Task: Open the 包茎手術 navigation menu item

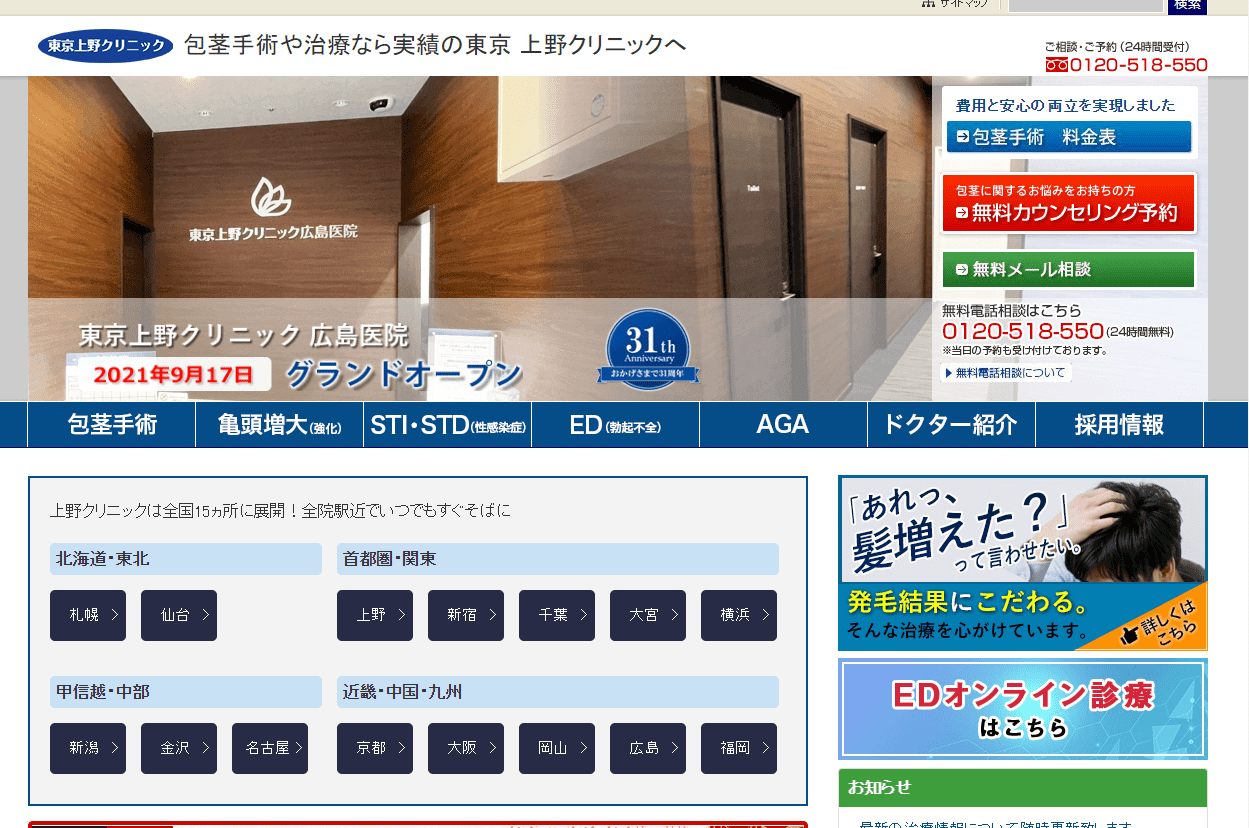Action: point(112,424)
